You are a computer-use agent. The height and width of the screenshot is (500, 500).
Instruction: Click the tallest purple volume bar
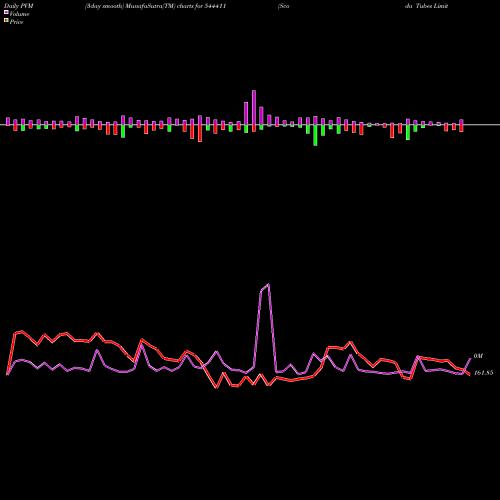click(x=254, y=108)
